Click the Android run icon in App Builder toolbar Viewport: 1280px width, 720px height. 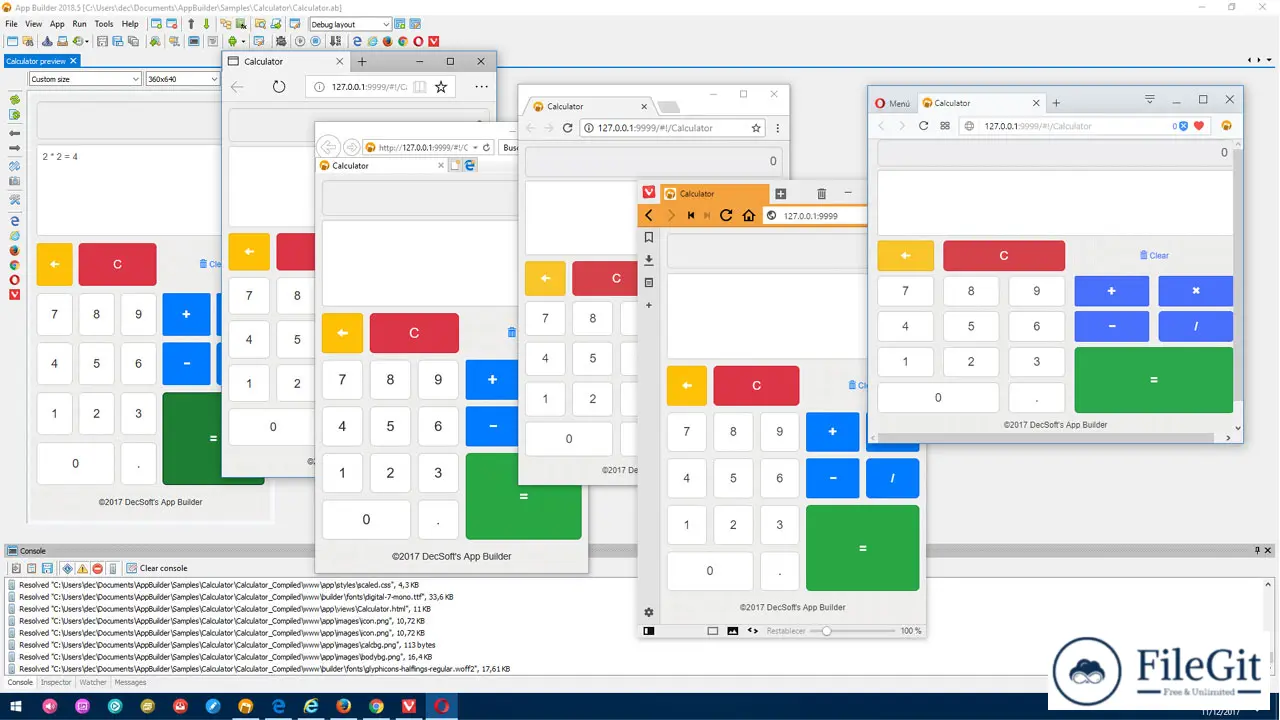point(232,41)
